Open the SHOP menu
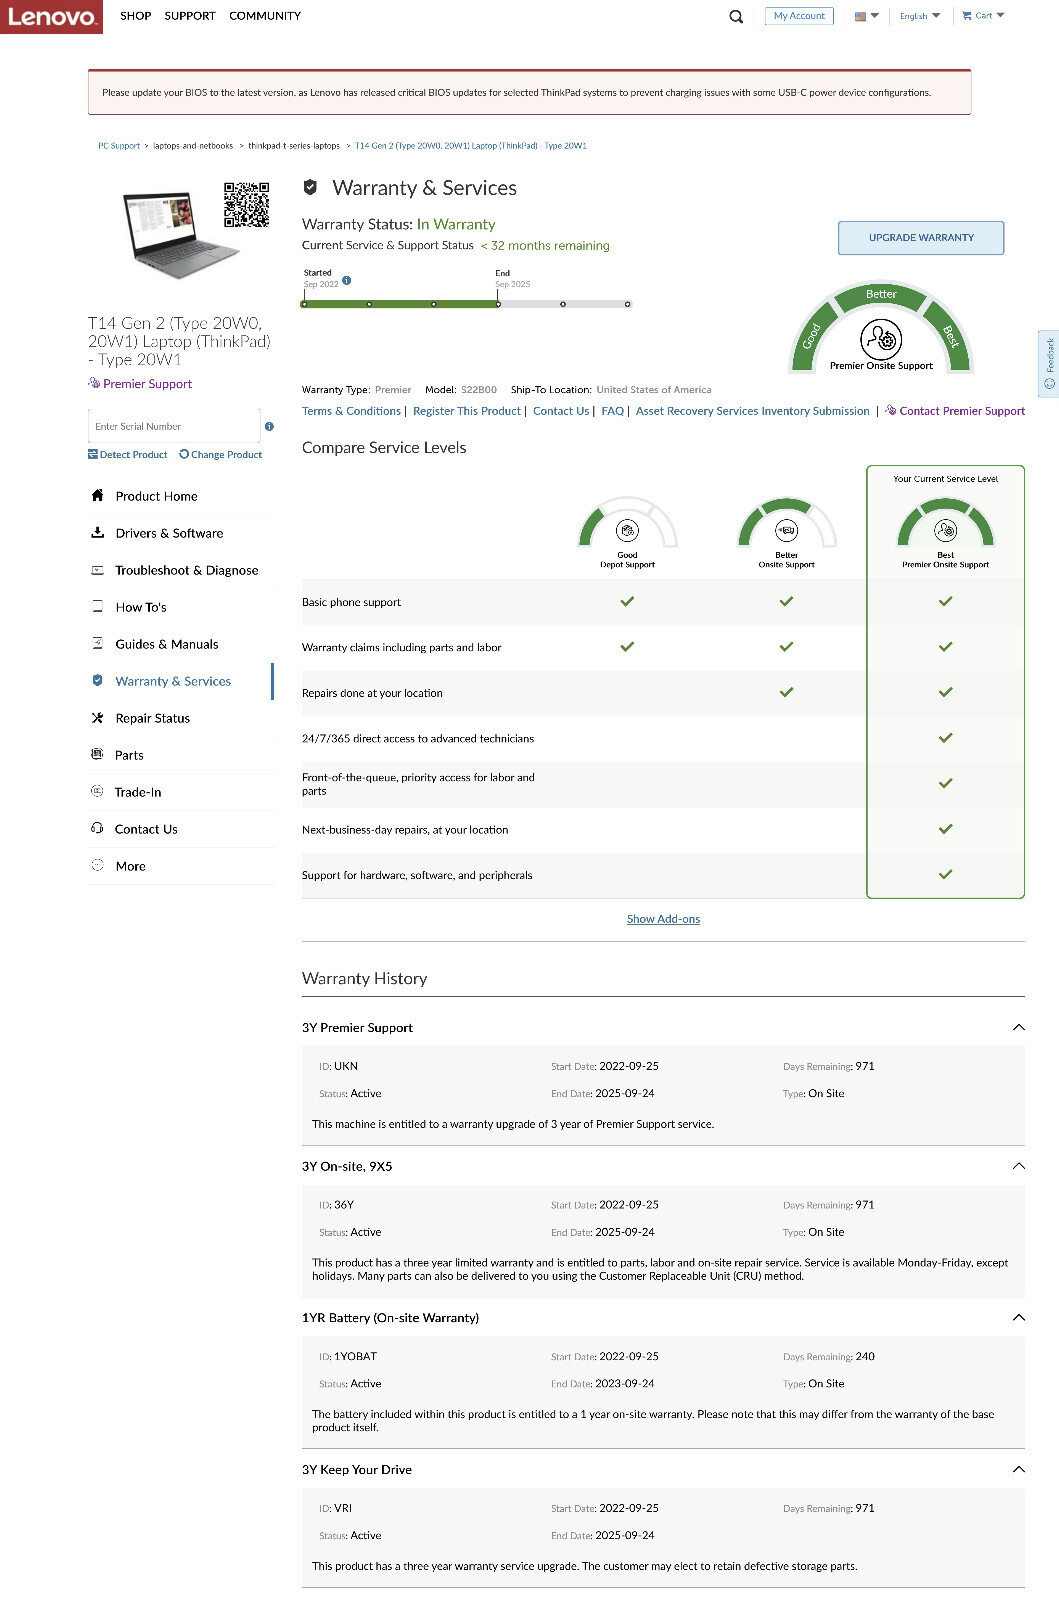The width and height of the screenshot is (1059, 1600). click(x=136, y=16)
